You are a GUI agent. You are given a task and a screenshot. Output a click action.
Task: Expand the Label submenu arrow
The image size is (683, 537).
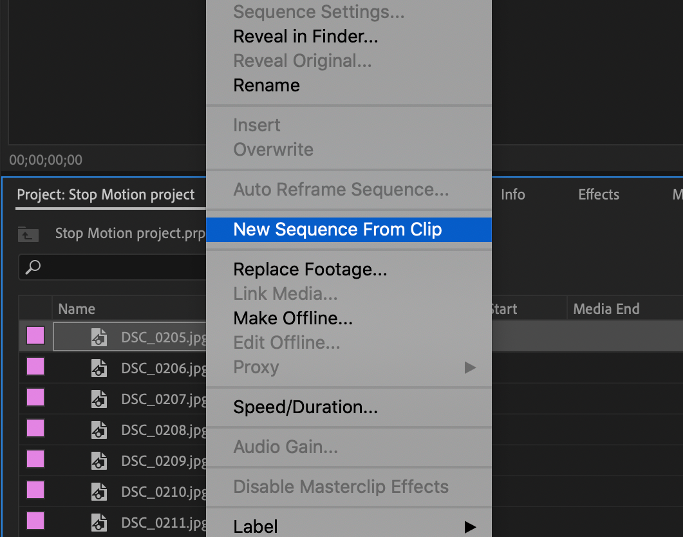point(470,527)
